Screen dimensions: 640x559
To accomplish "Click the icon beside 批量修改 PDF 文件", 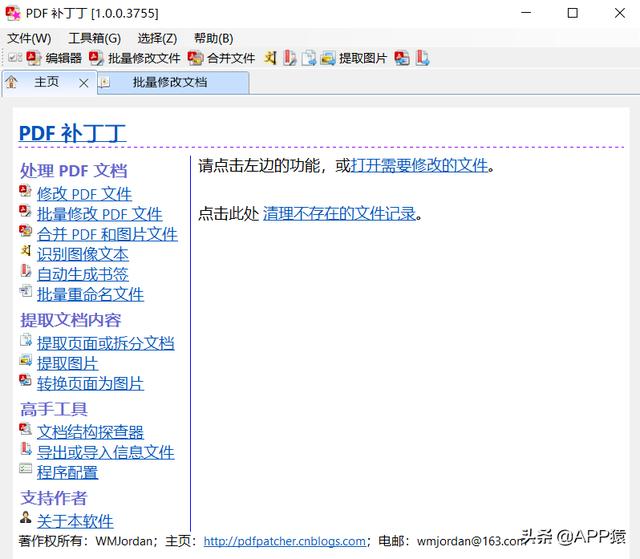I will click(25, 211).
